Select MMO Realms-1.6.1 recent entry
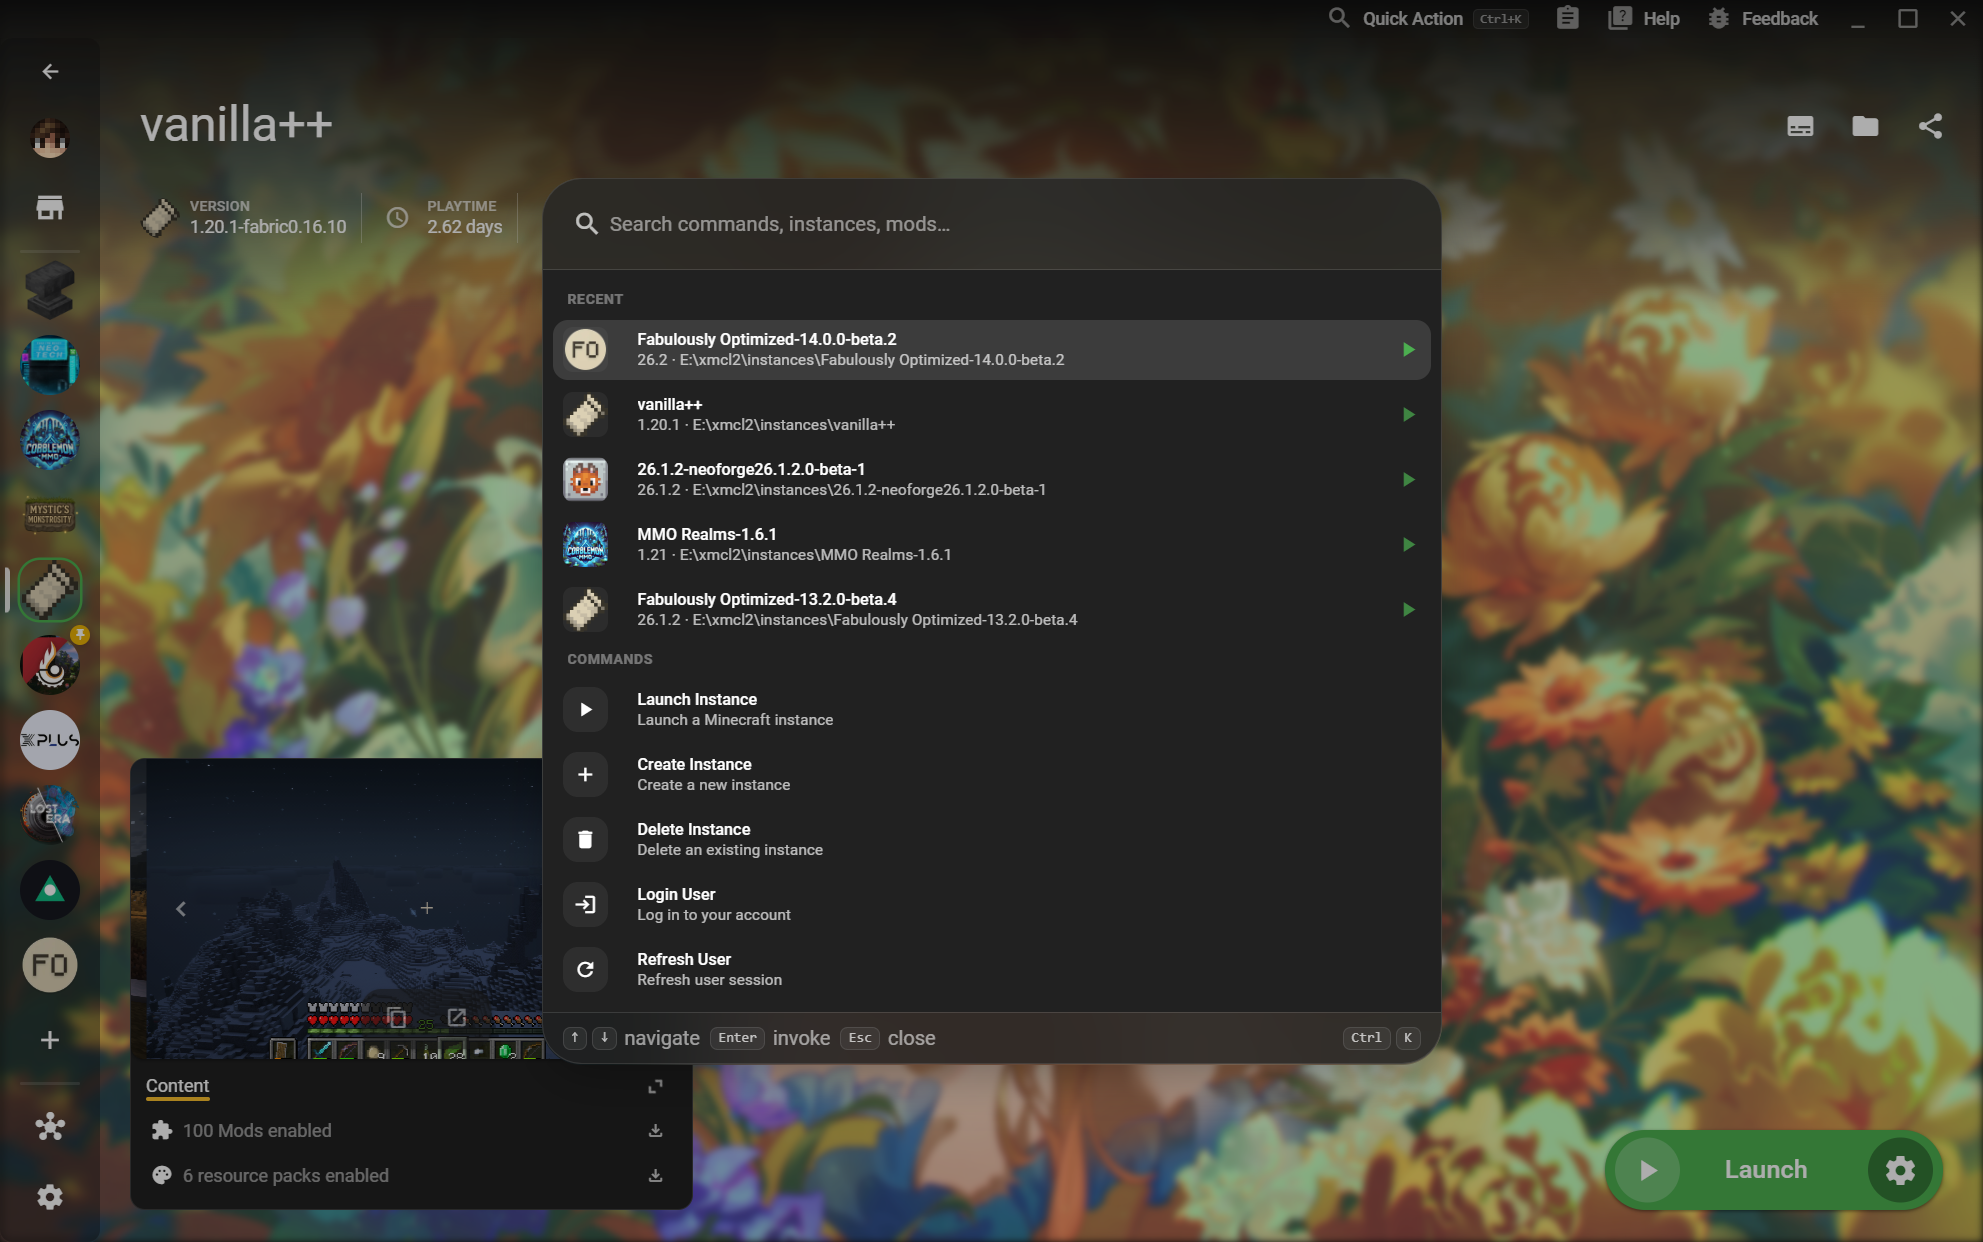1983x1242 pixels. (x=991, y=545)
